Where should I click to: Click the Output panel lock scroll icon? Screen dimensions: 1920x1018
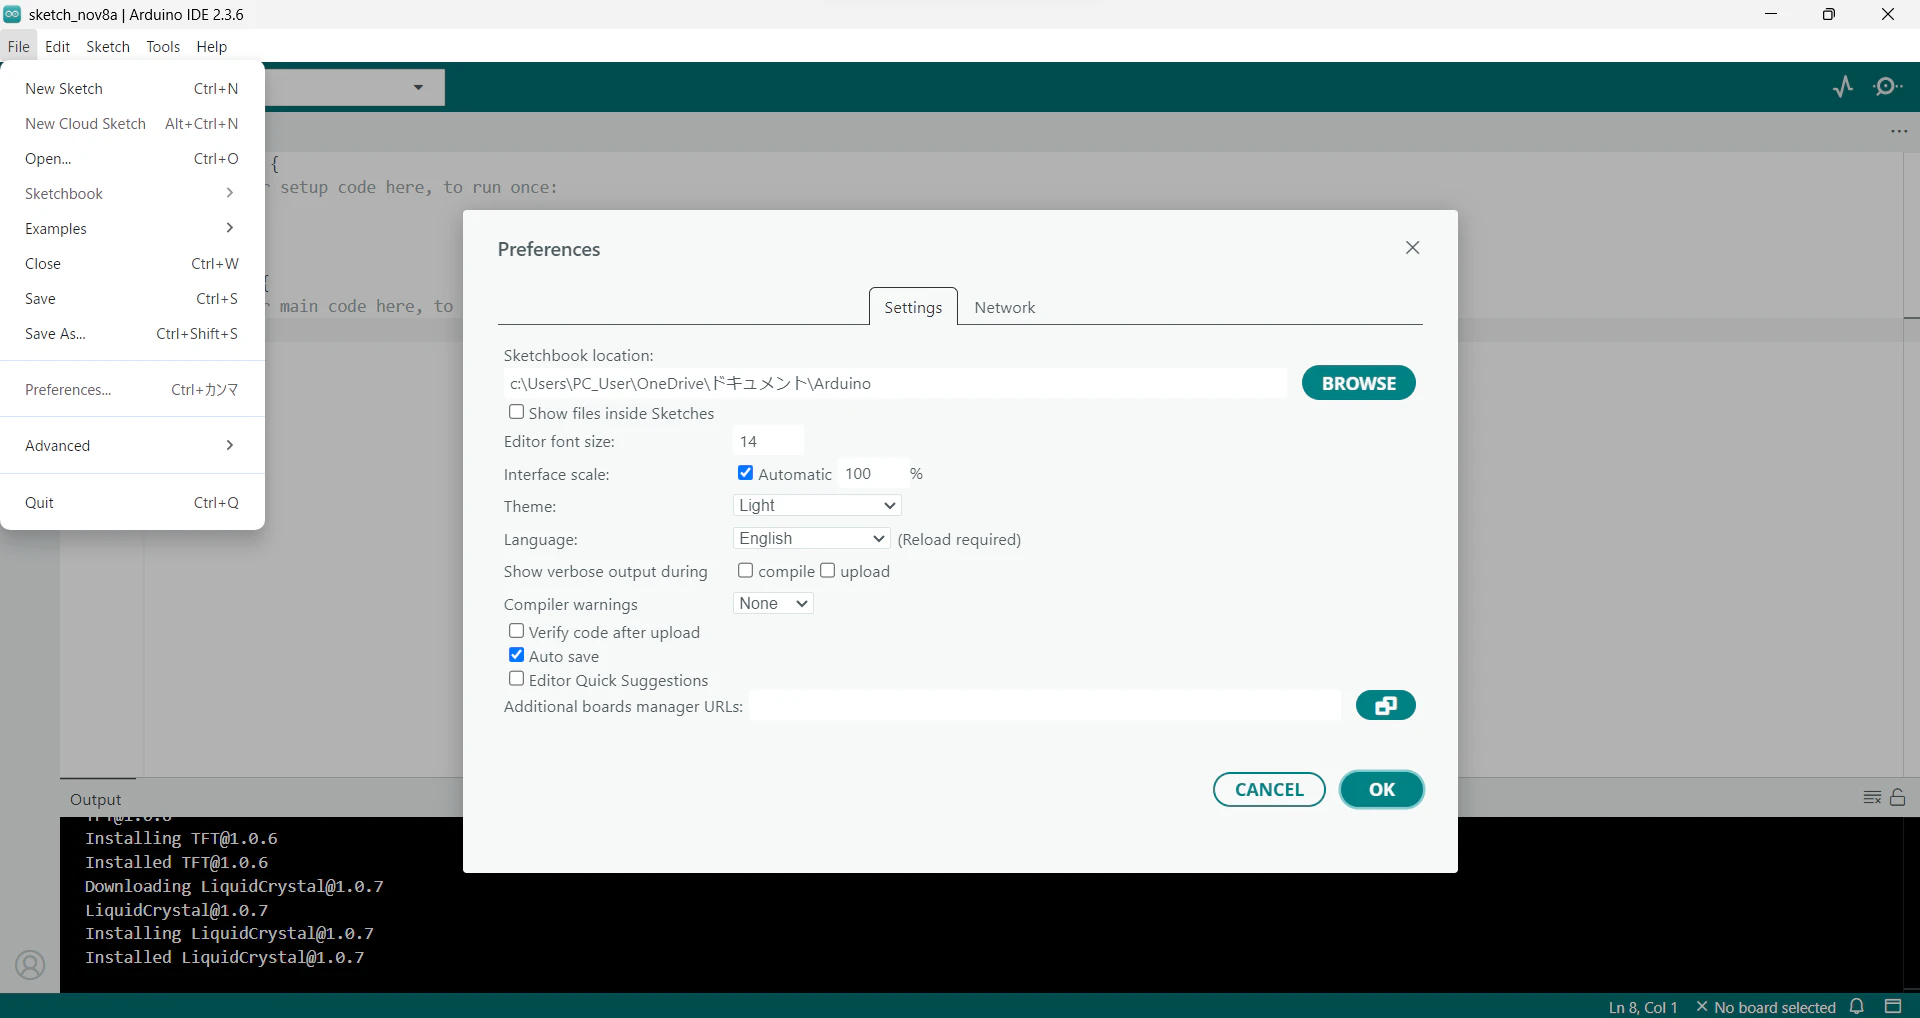1898,797
